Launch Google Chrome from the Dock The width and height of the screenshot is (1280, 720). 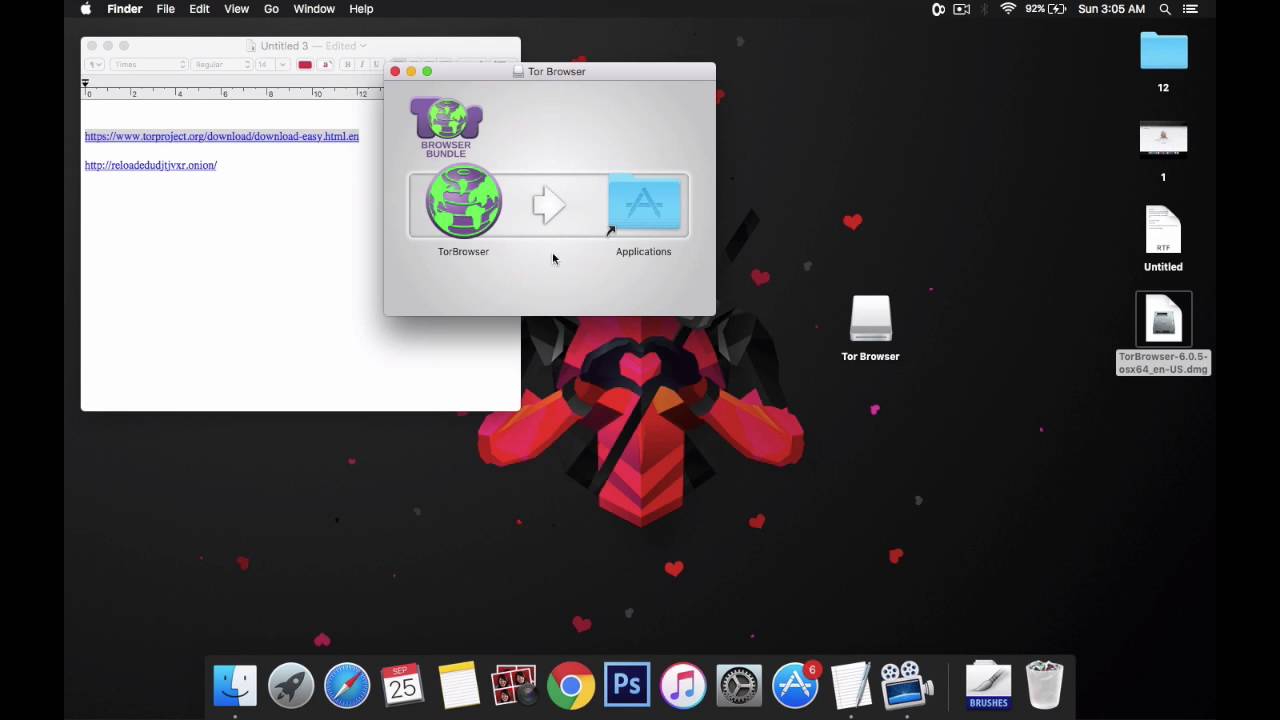[x=571, y=686]
